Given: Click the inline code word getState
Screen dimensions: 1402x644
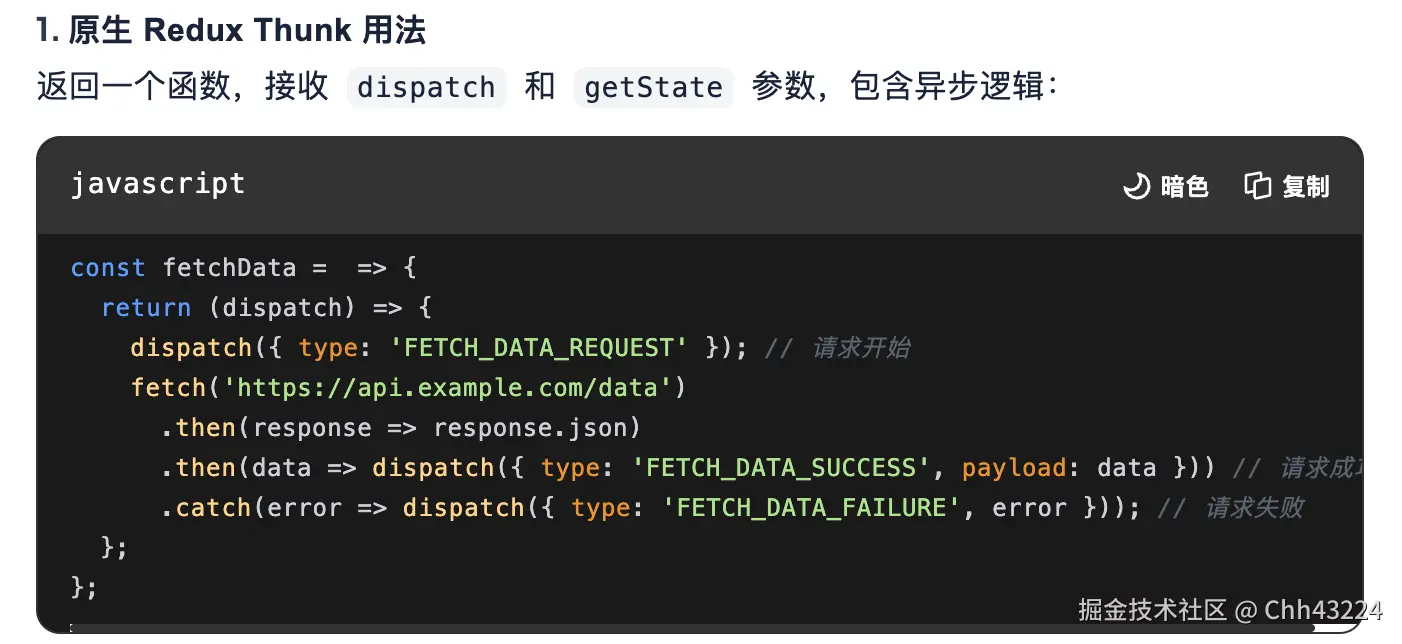Looking at the screenshot, I should (x=653, y=87).
